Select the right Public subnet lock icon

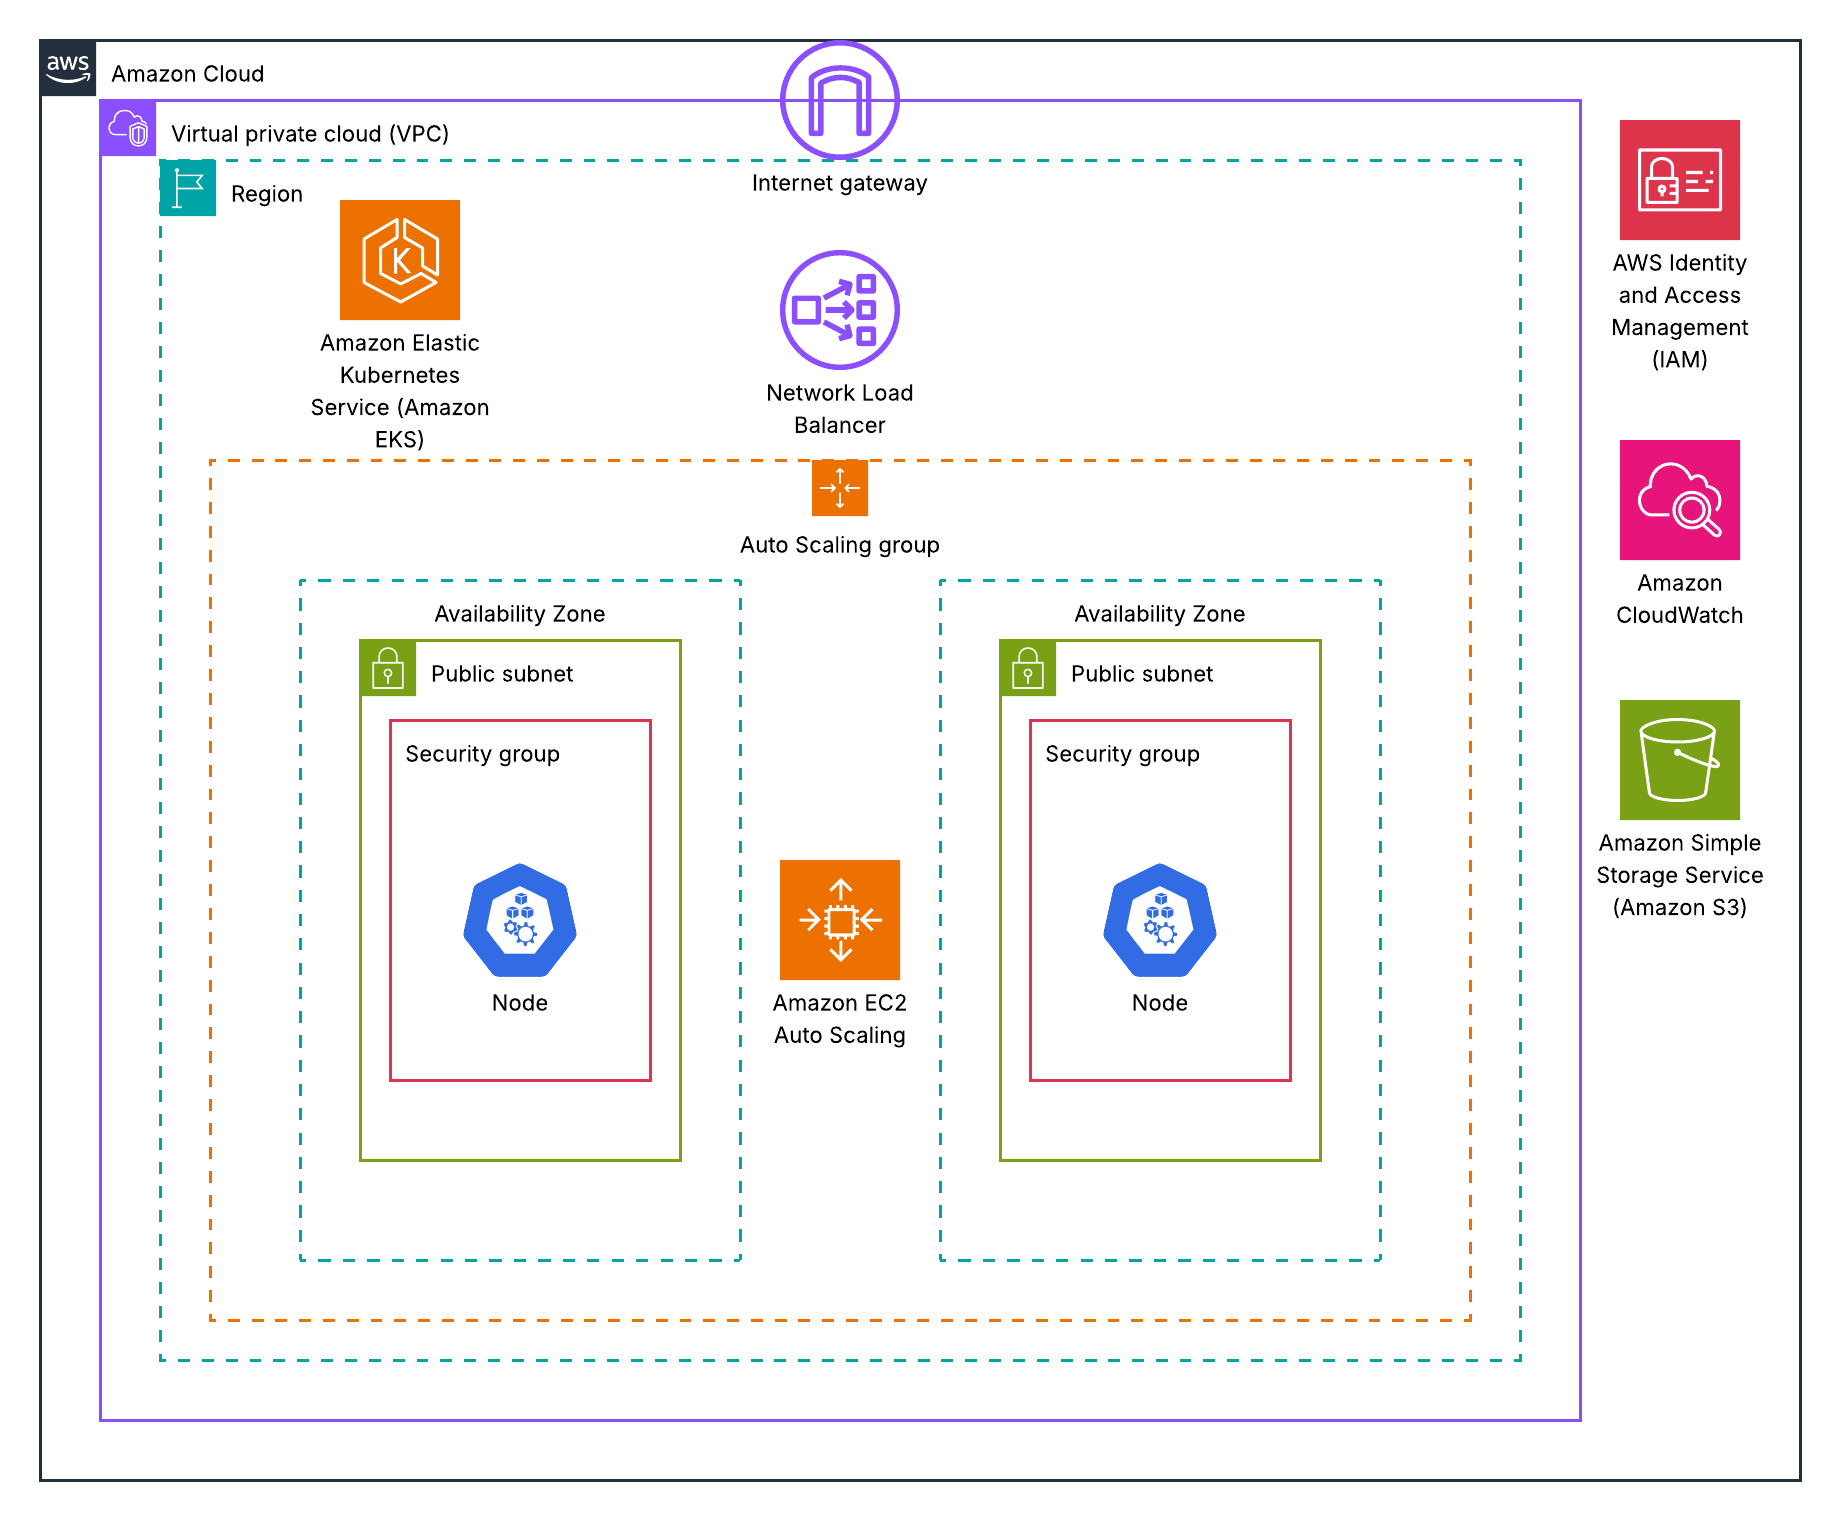point(1028,668)
